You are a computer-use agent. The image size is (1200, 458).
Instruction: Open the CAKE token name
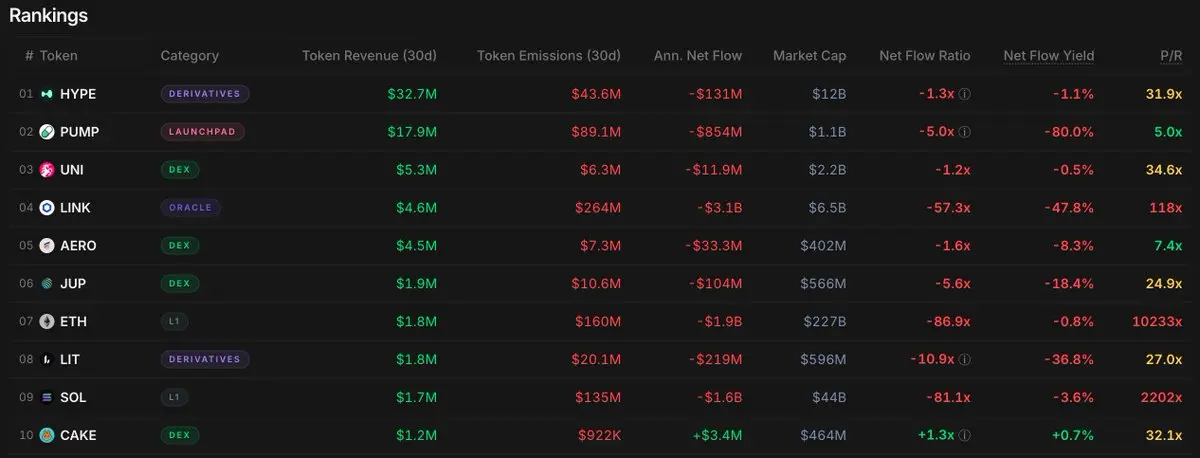click(x=78, y=436)
